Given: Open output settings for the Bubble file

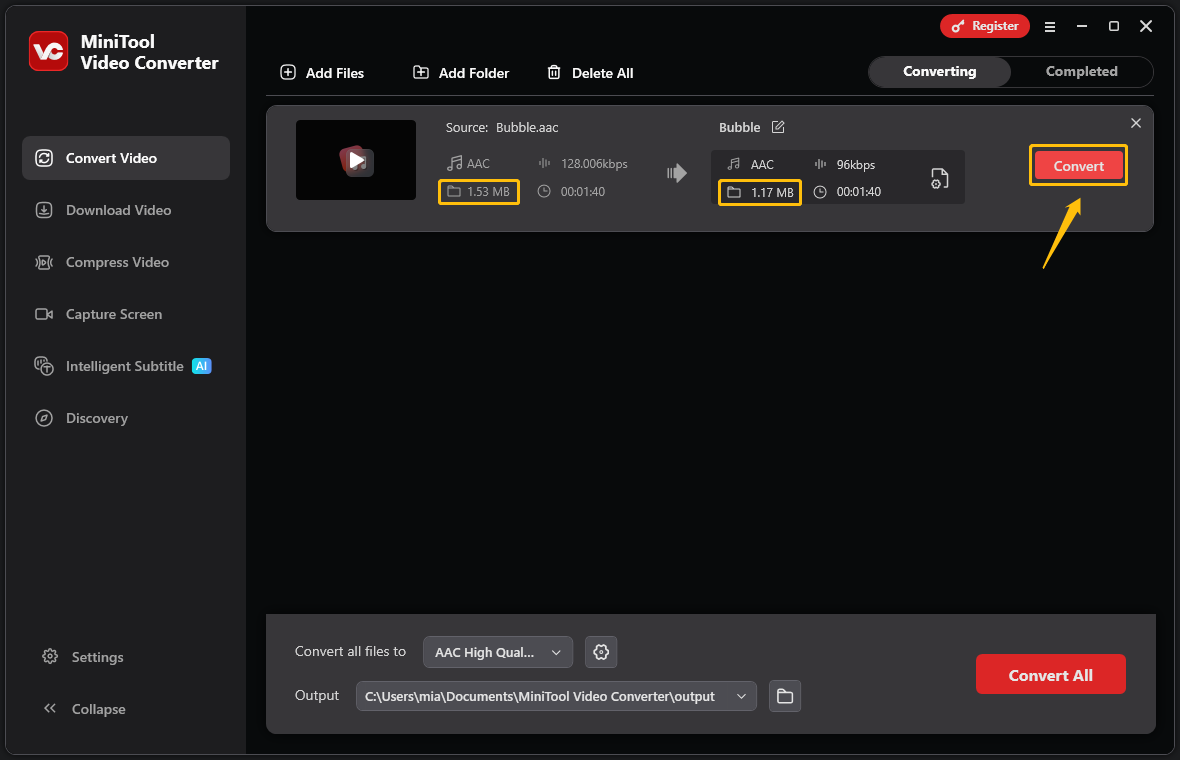Looking at the screenshot, I should 939,178.
